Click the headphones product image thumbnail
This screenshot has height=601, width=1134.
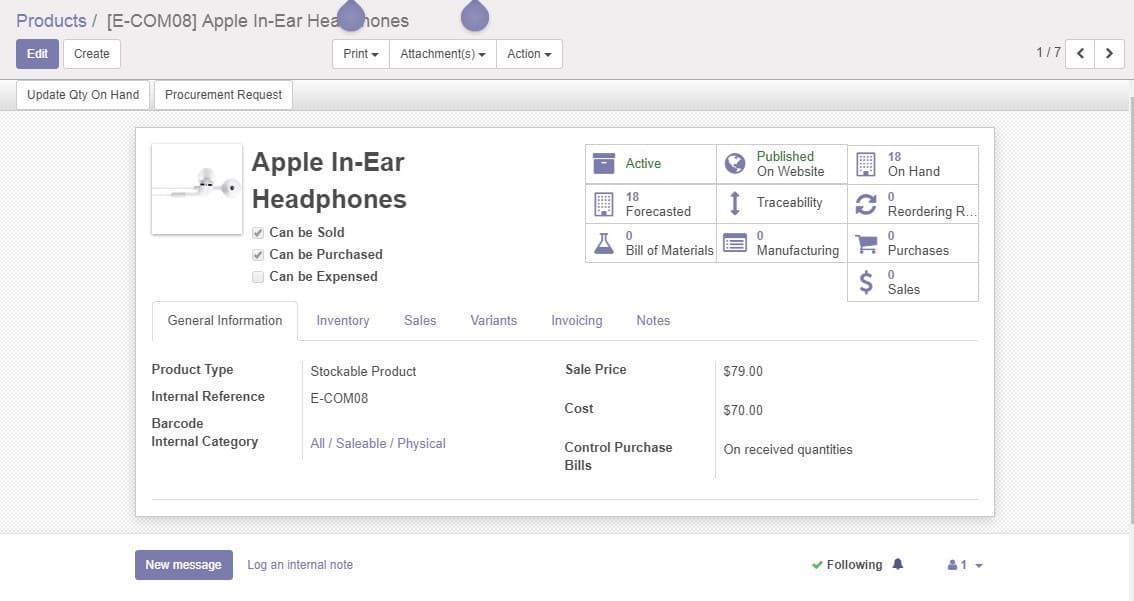[197, 189]
